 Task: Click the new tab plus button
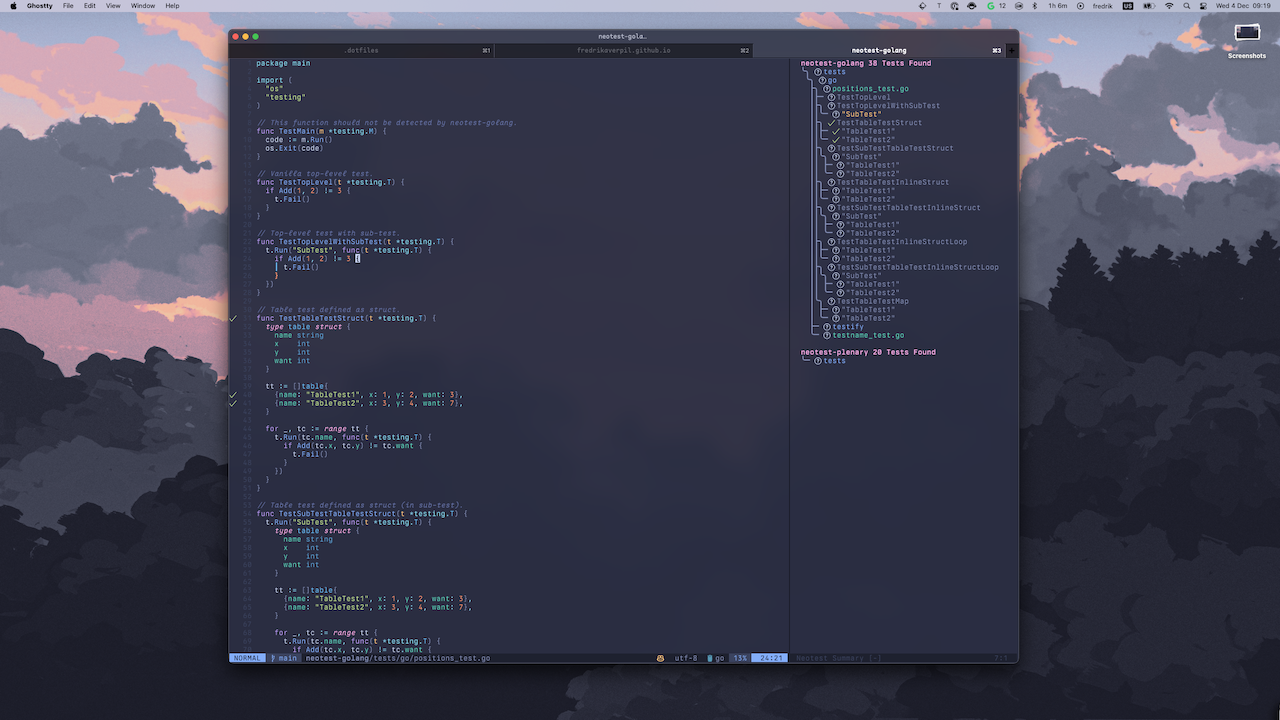[1012, 50]
